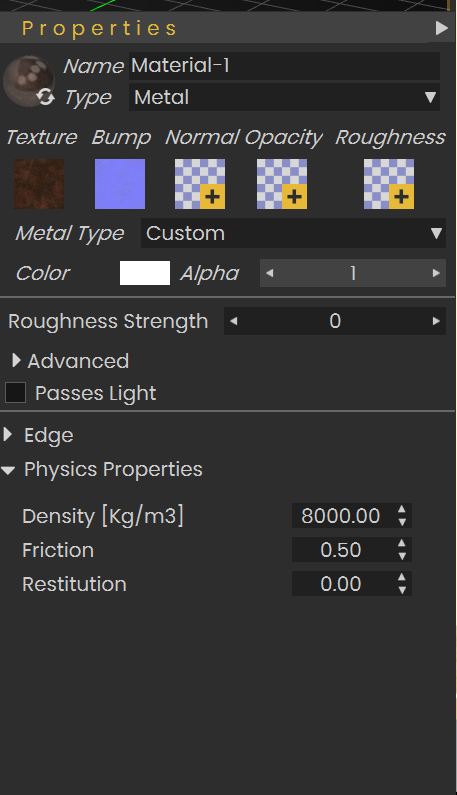Open the blue Bump map thumbnail
This screenshot has width=457, height=795.
point(120,184)
